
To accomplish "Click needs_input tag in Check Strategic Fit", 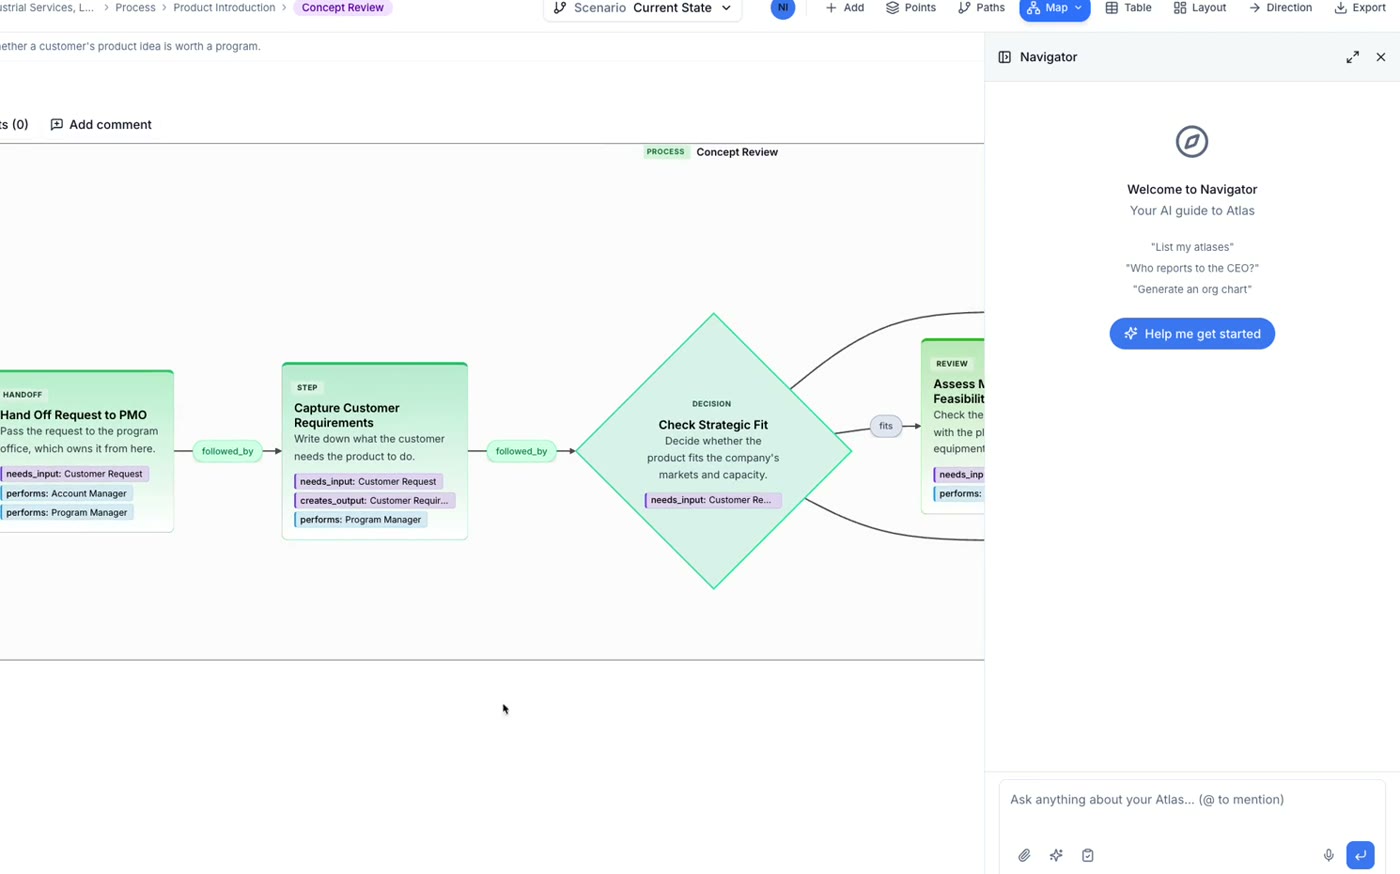I will [x=713, y=500].
